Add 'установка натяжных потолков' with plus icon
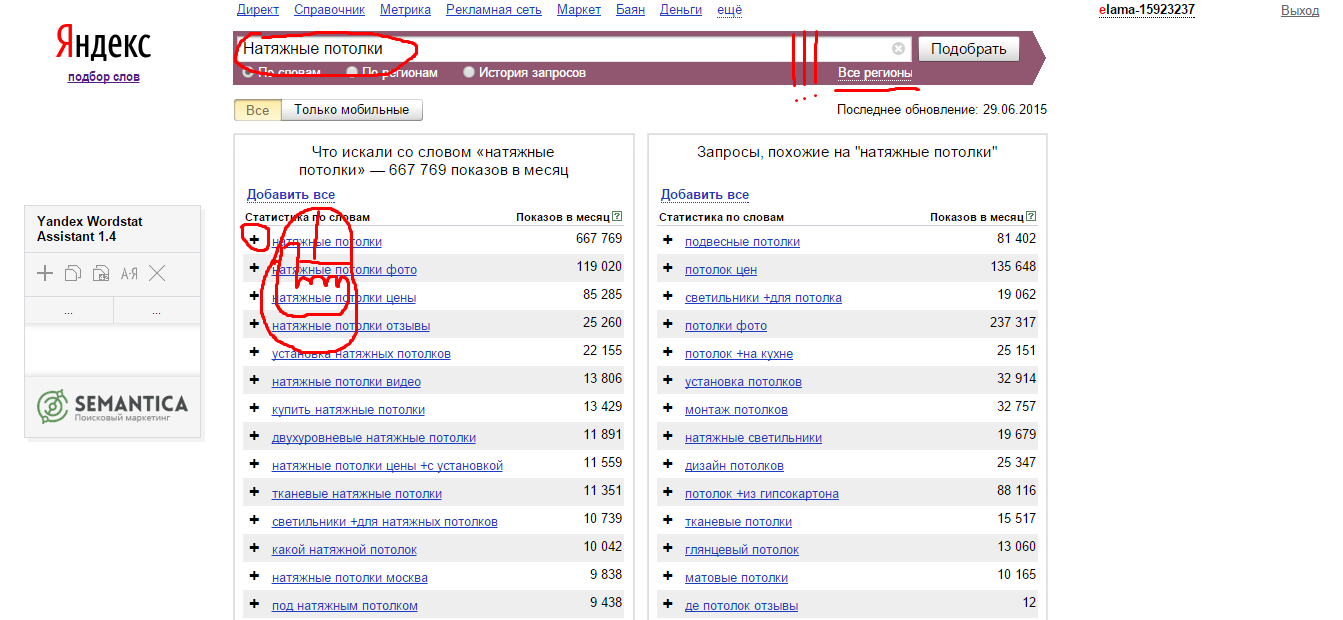The height and width of the screenshot is (620, 1343). [x=254, y=353]
